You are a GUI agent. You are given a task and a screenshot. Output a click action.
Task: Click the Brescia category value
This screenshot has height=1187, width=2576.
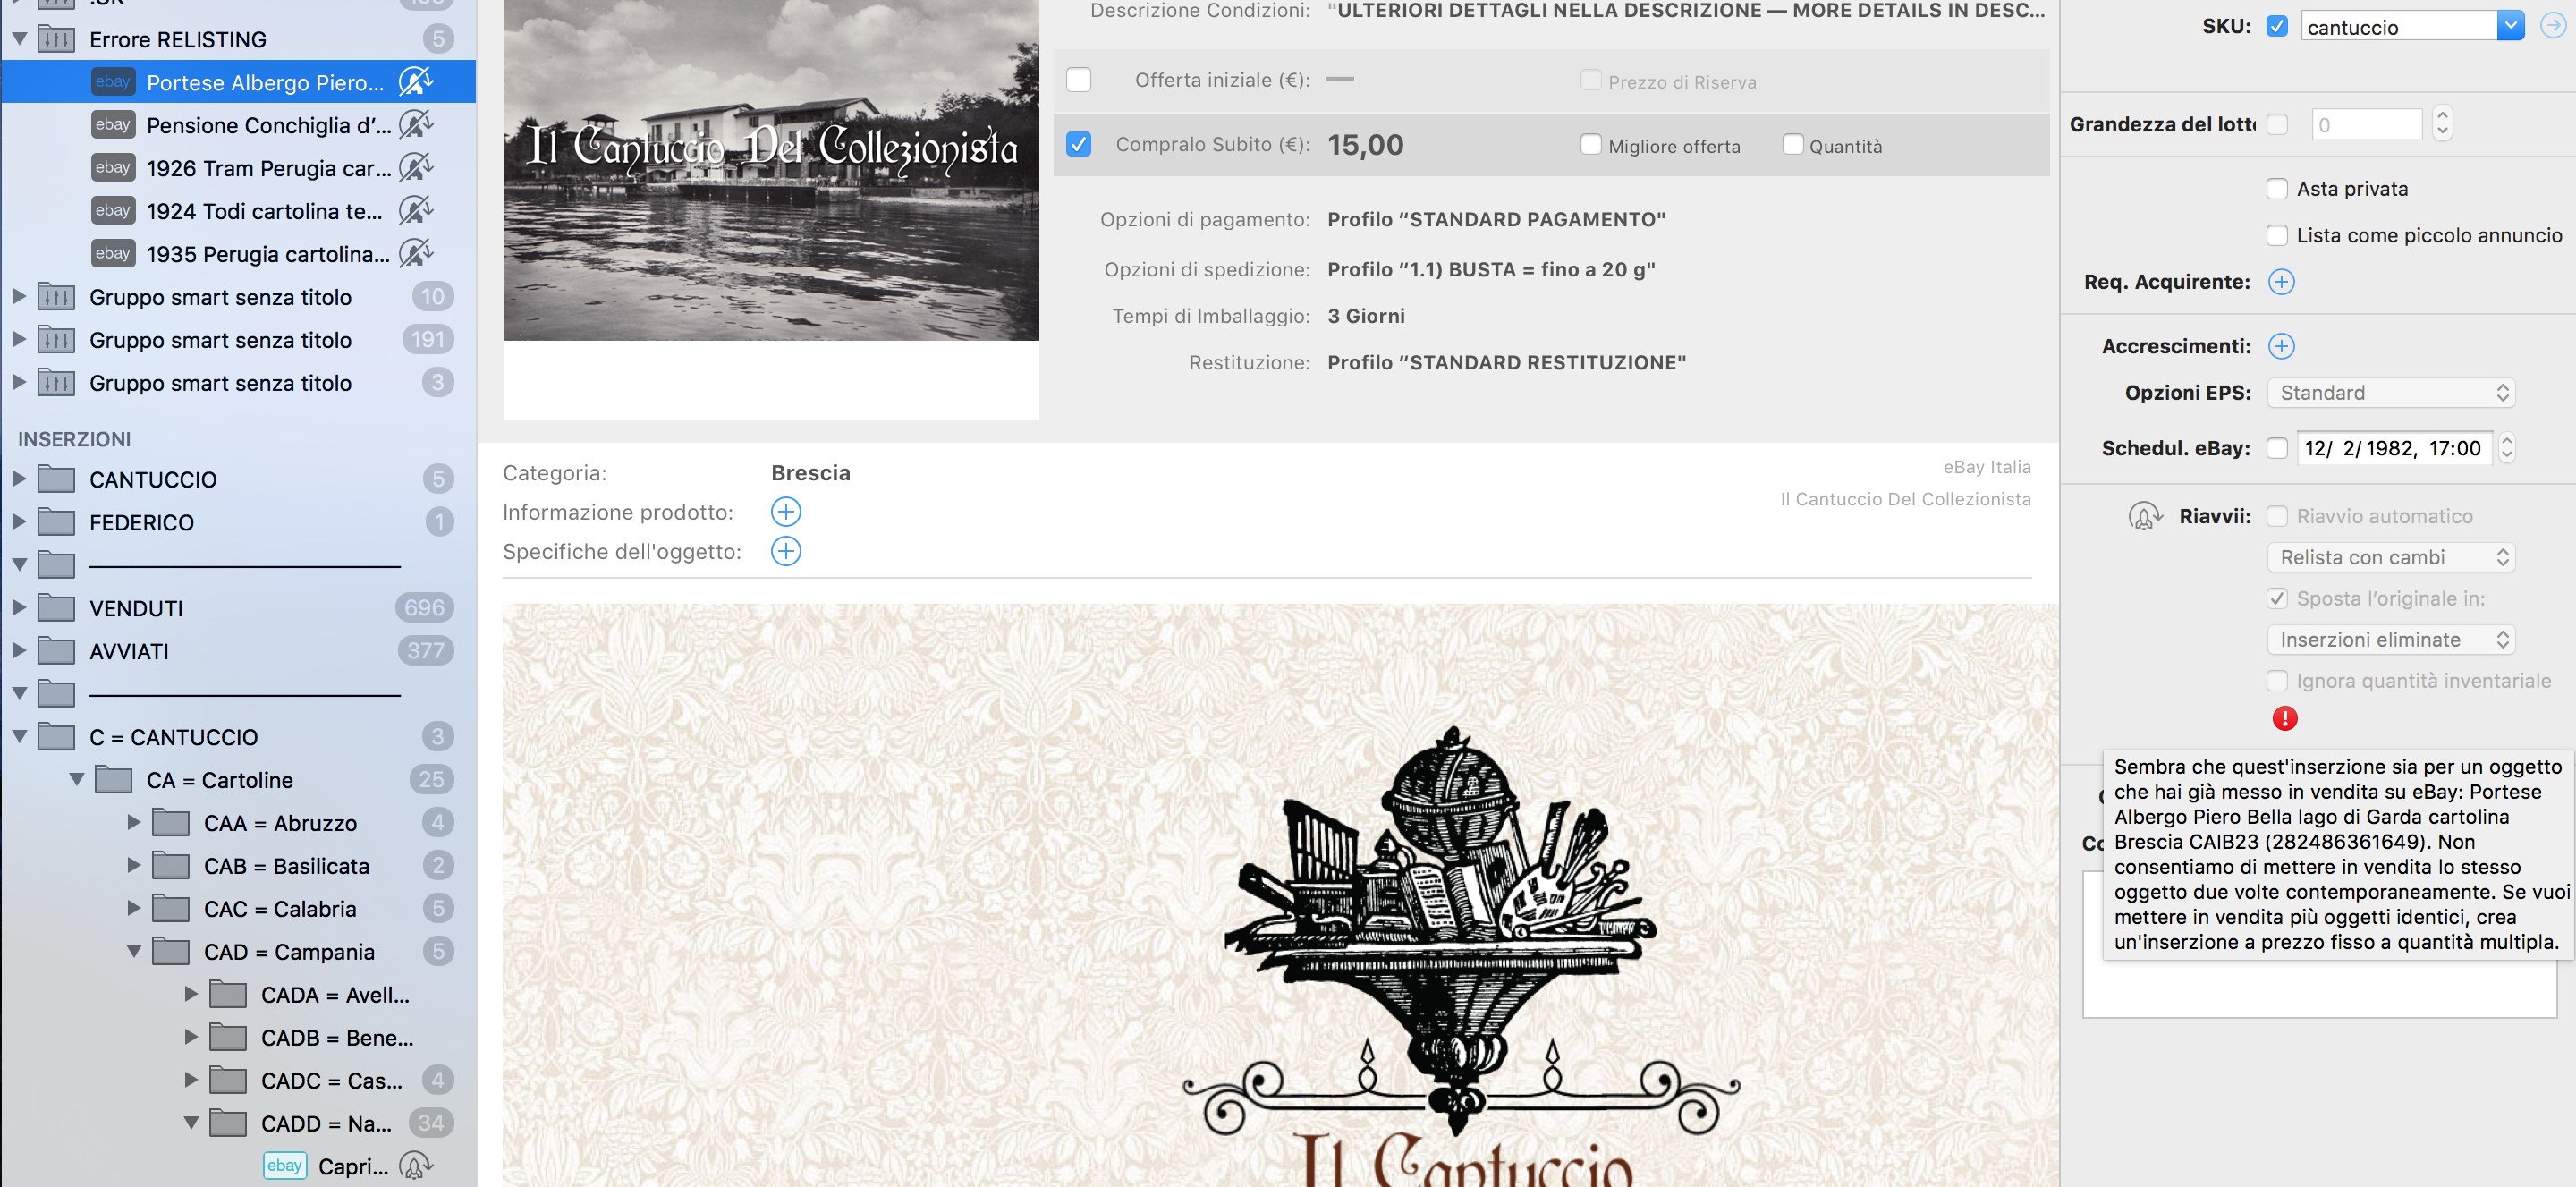(810, 473)
